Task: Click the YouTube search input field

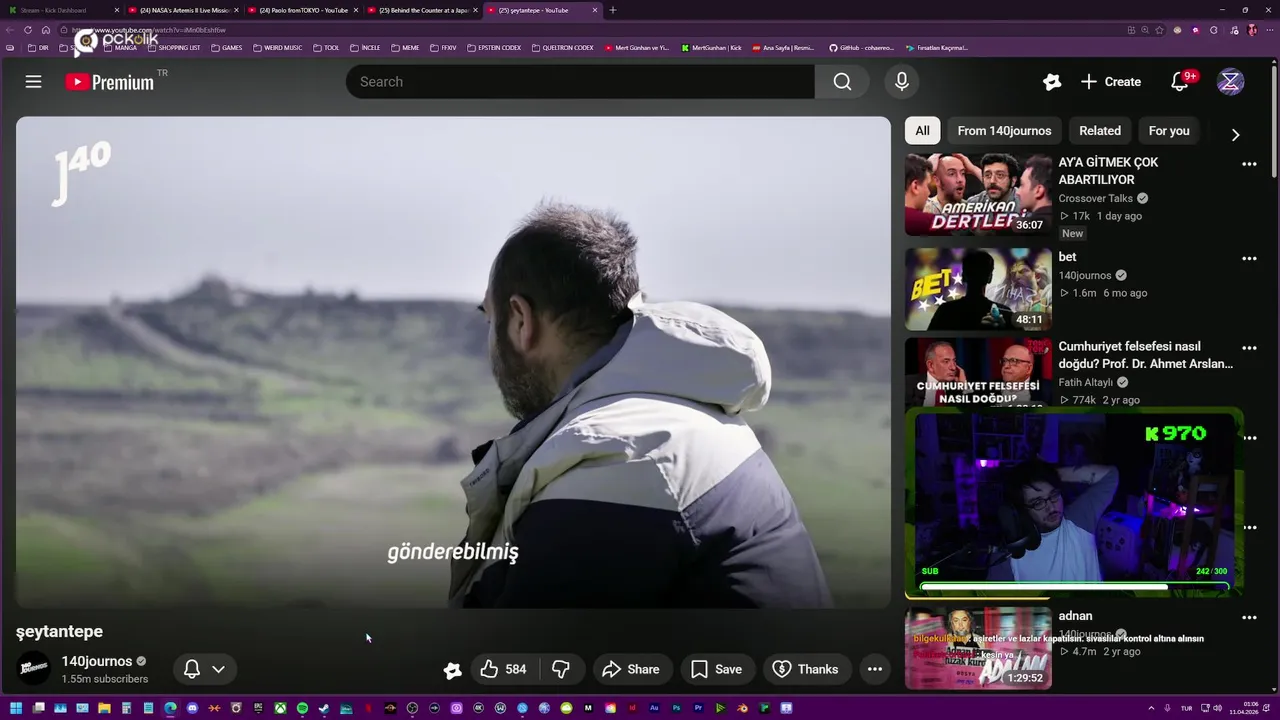Action: point(580,82)
